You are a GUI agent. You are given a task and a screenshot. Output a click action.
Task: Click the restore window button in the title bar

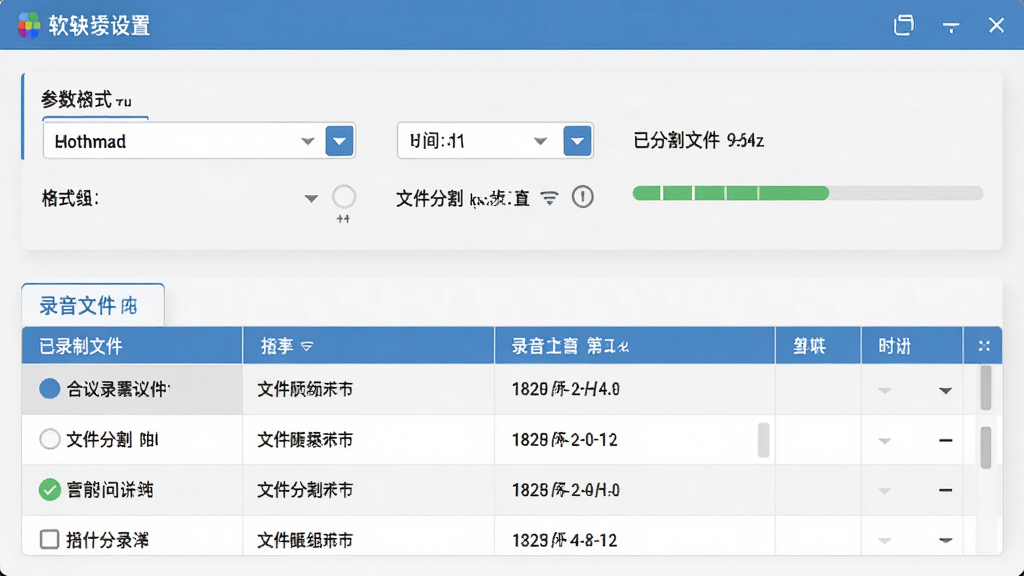point(904,25)
